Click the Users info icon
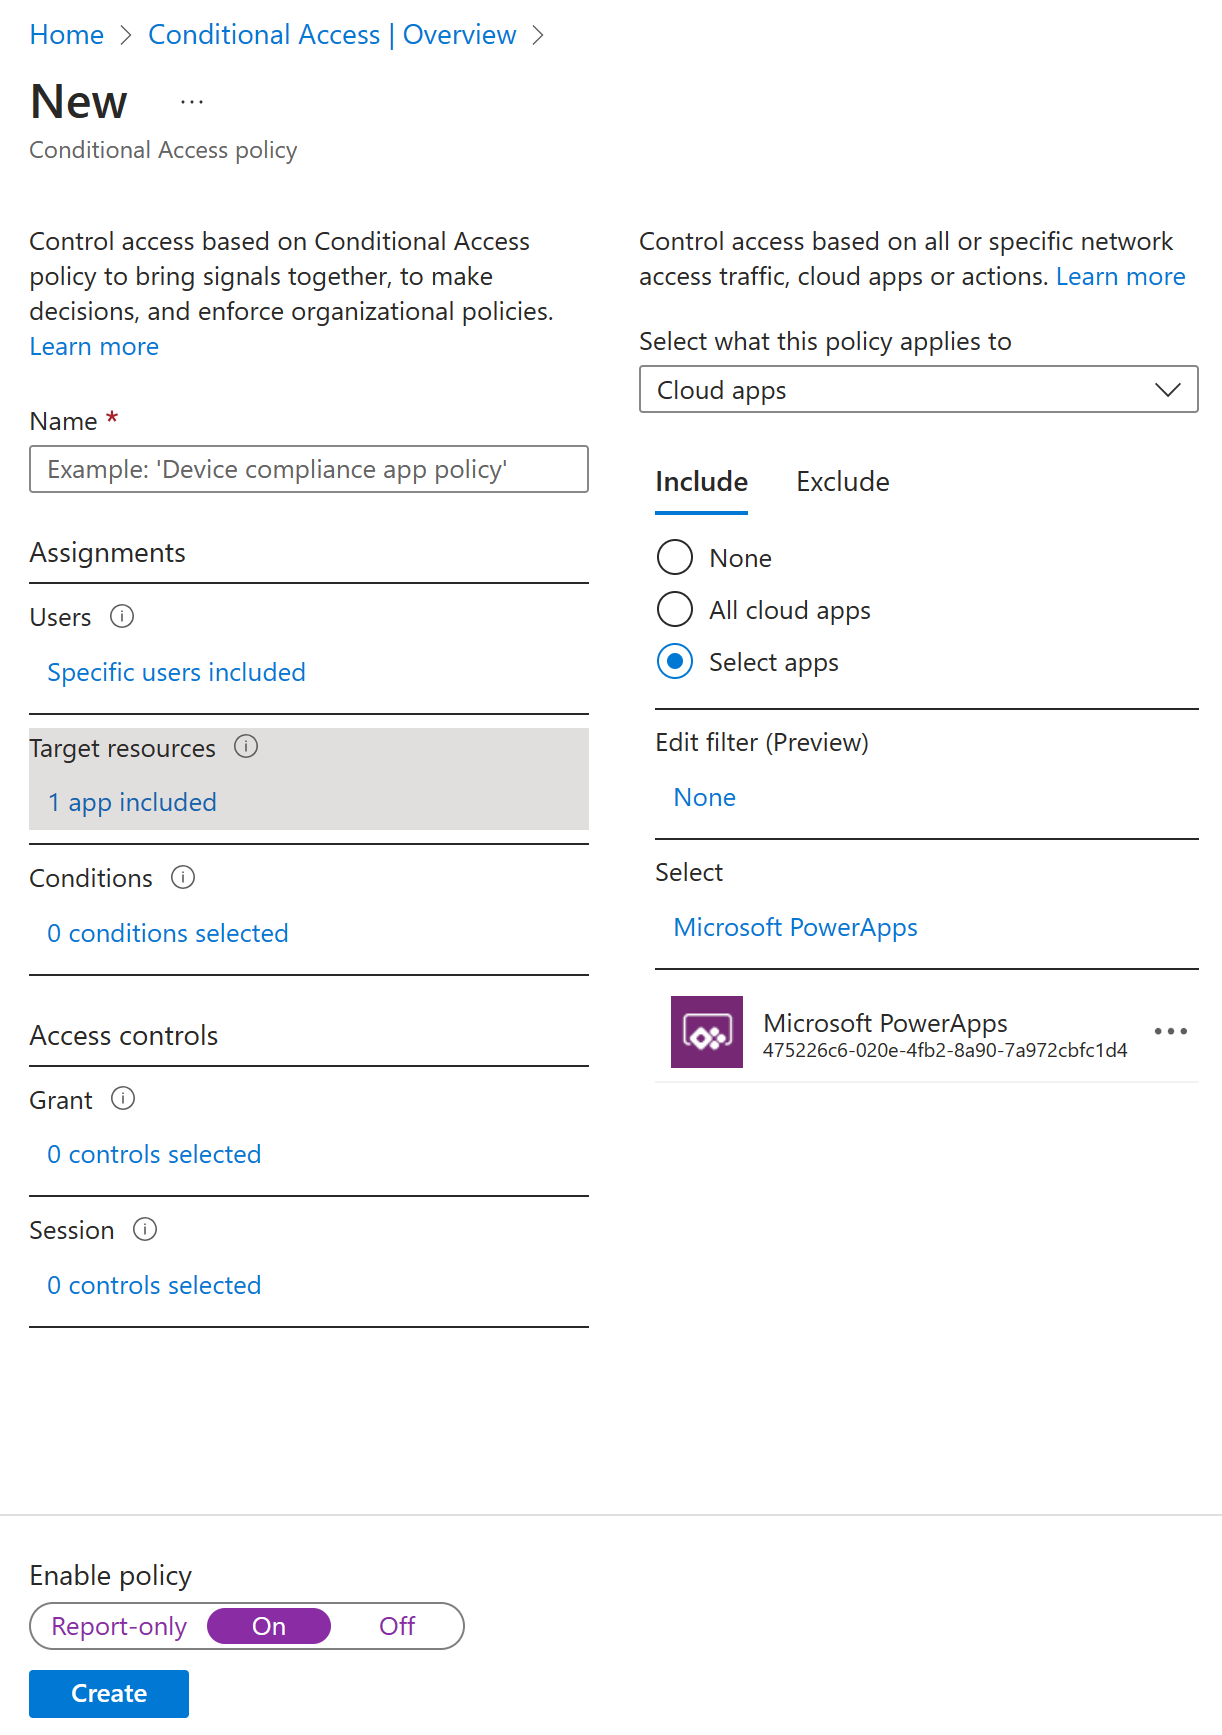The width and height of the screenshot is (1222, 1735). click(122, 616)
